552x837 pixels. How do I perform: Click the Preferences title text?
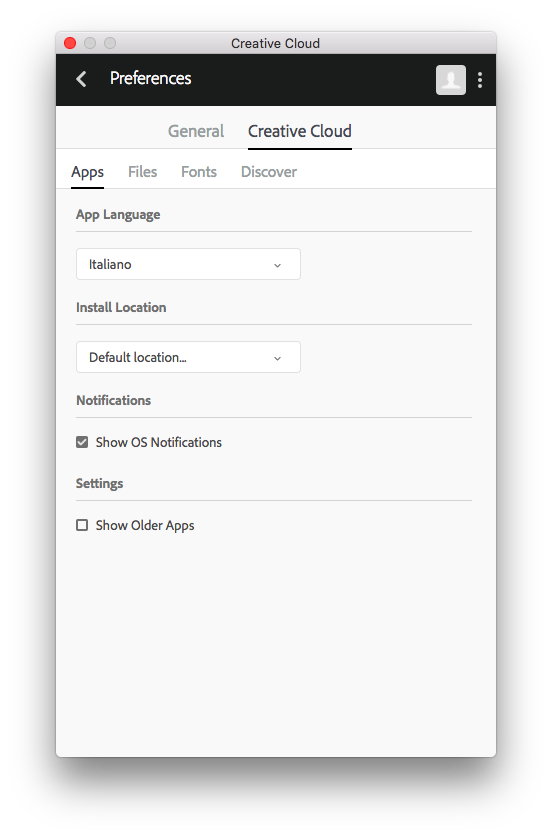(x=151, y=78)
